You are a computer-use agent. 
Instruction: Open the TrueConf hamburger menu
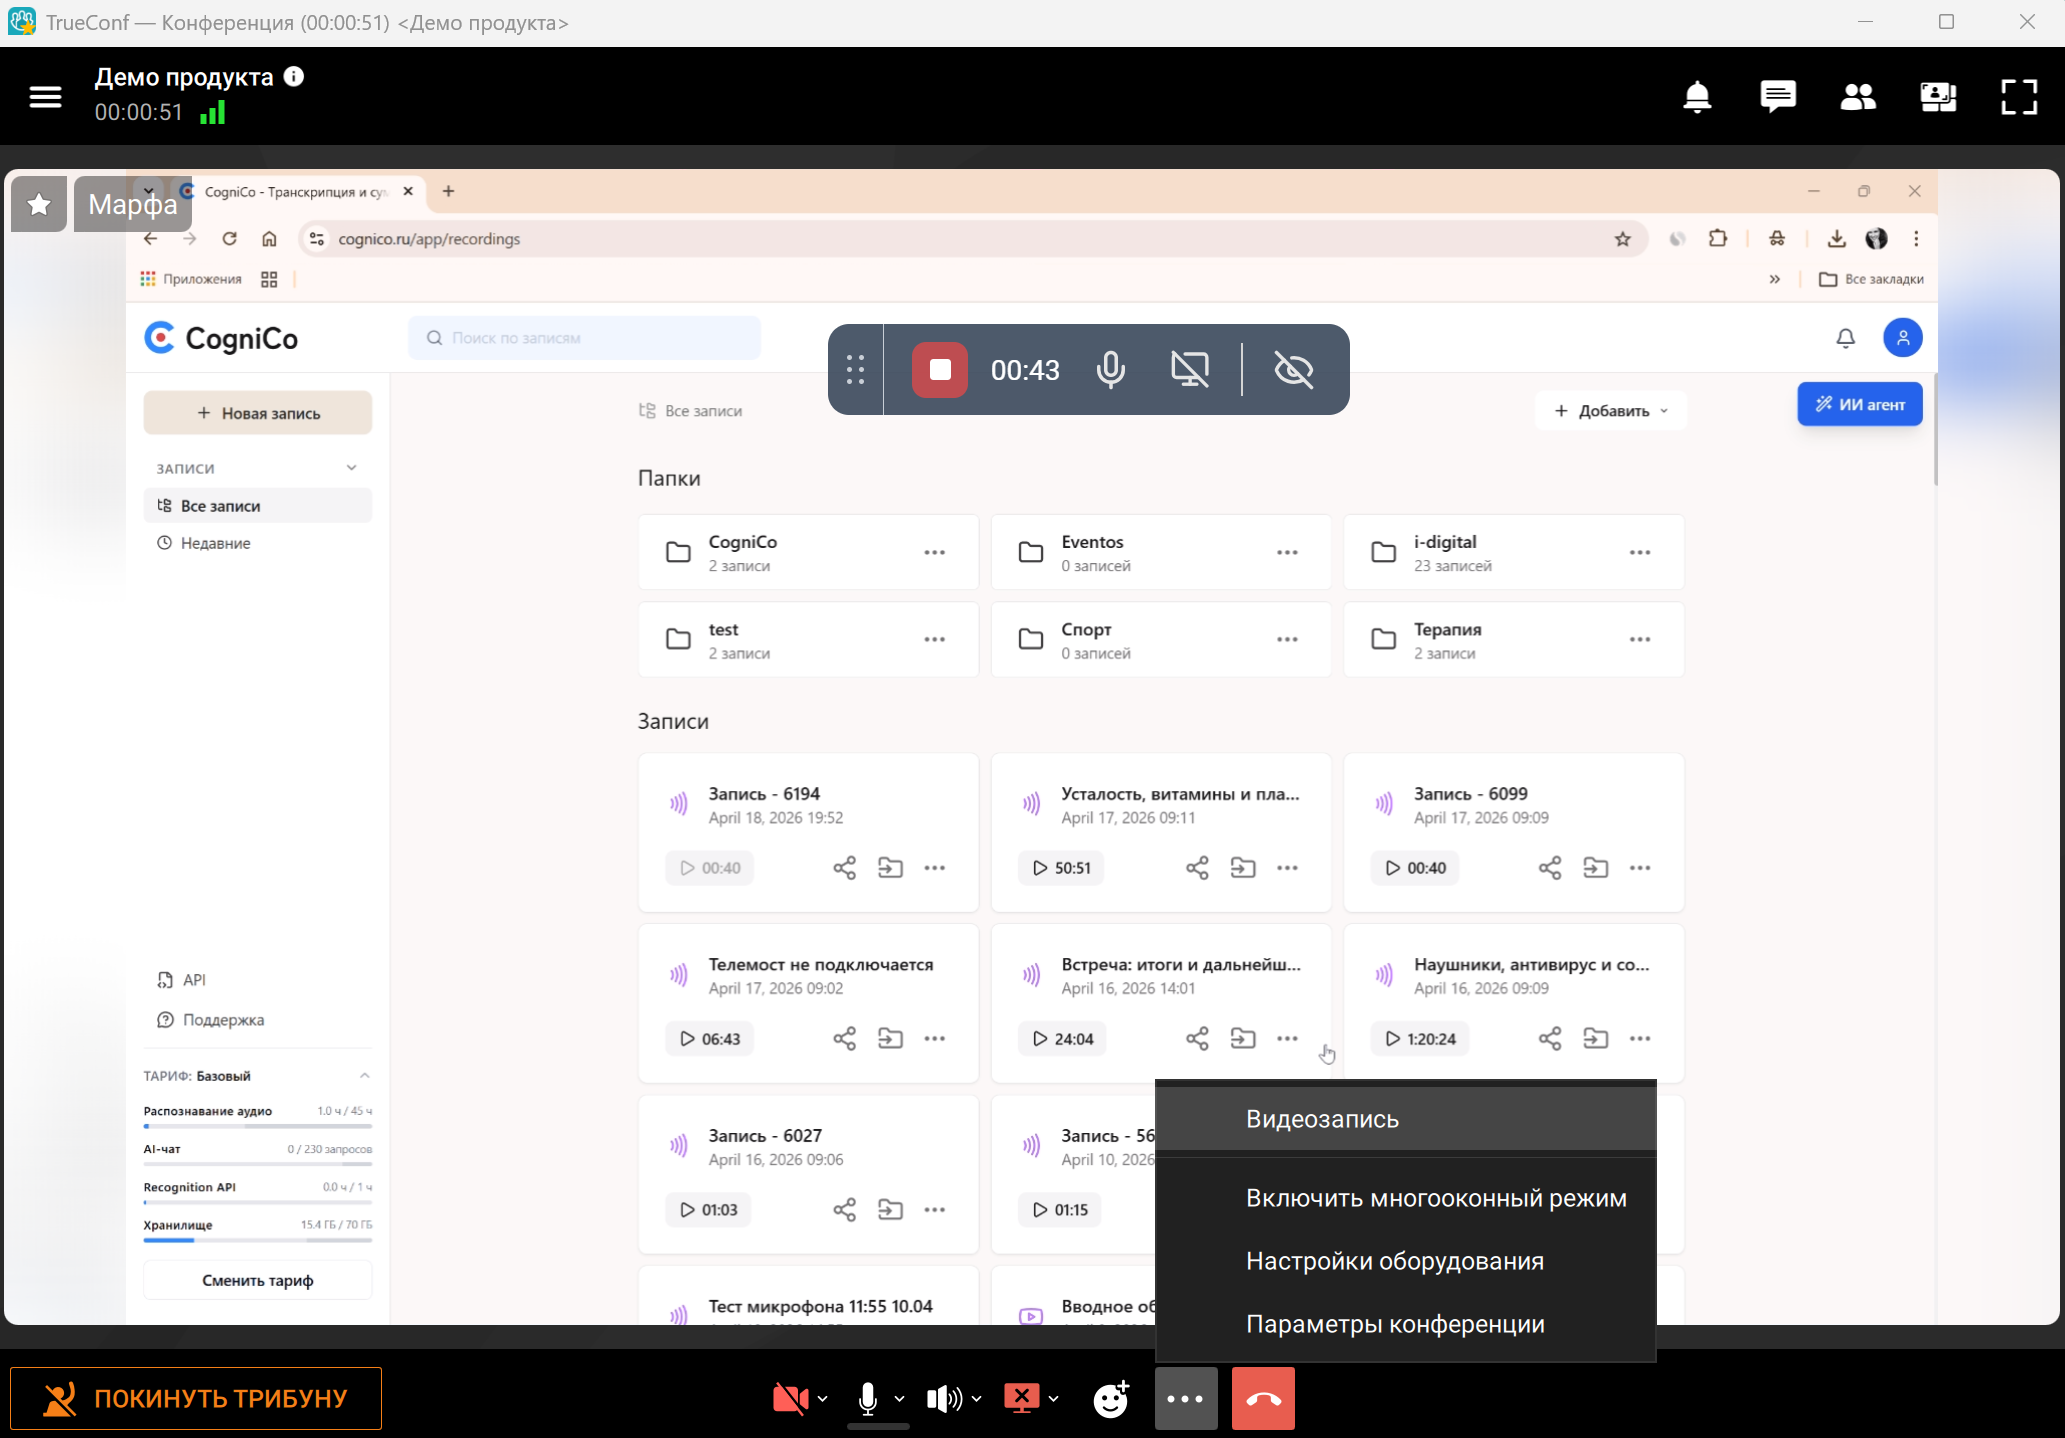45,97
